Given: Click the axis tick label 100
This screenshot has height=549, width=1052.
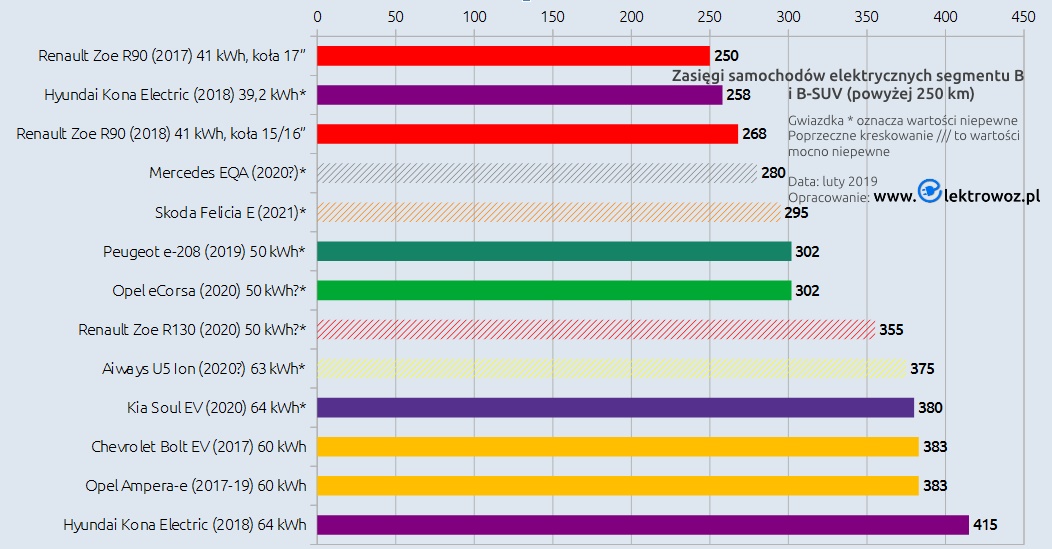Looking at the screenshot, I should (474, 17).
